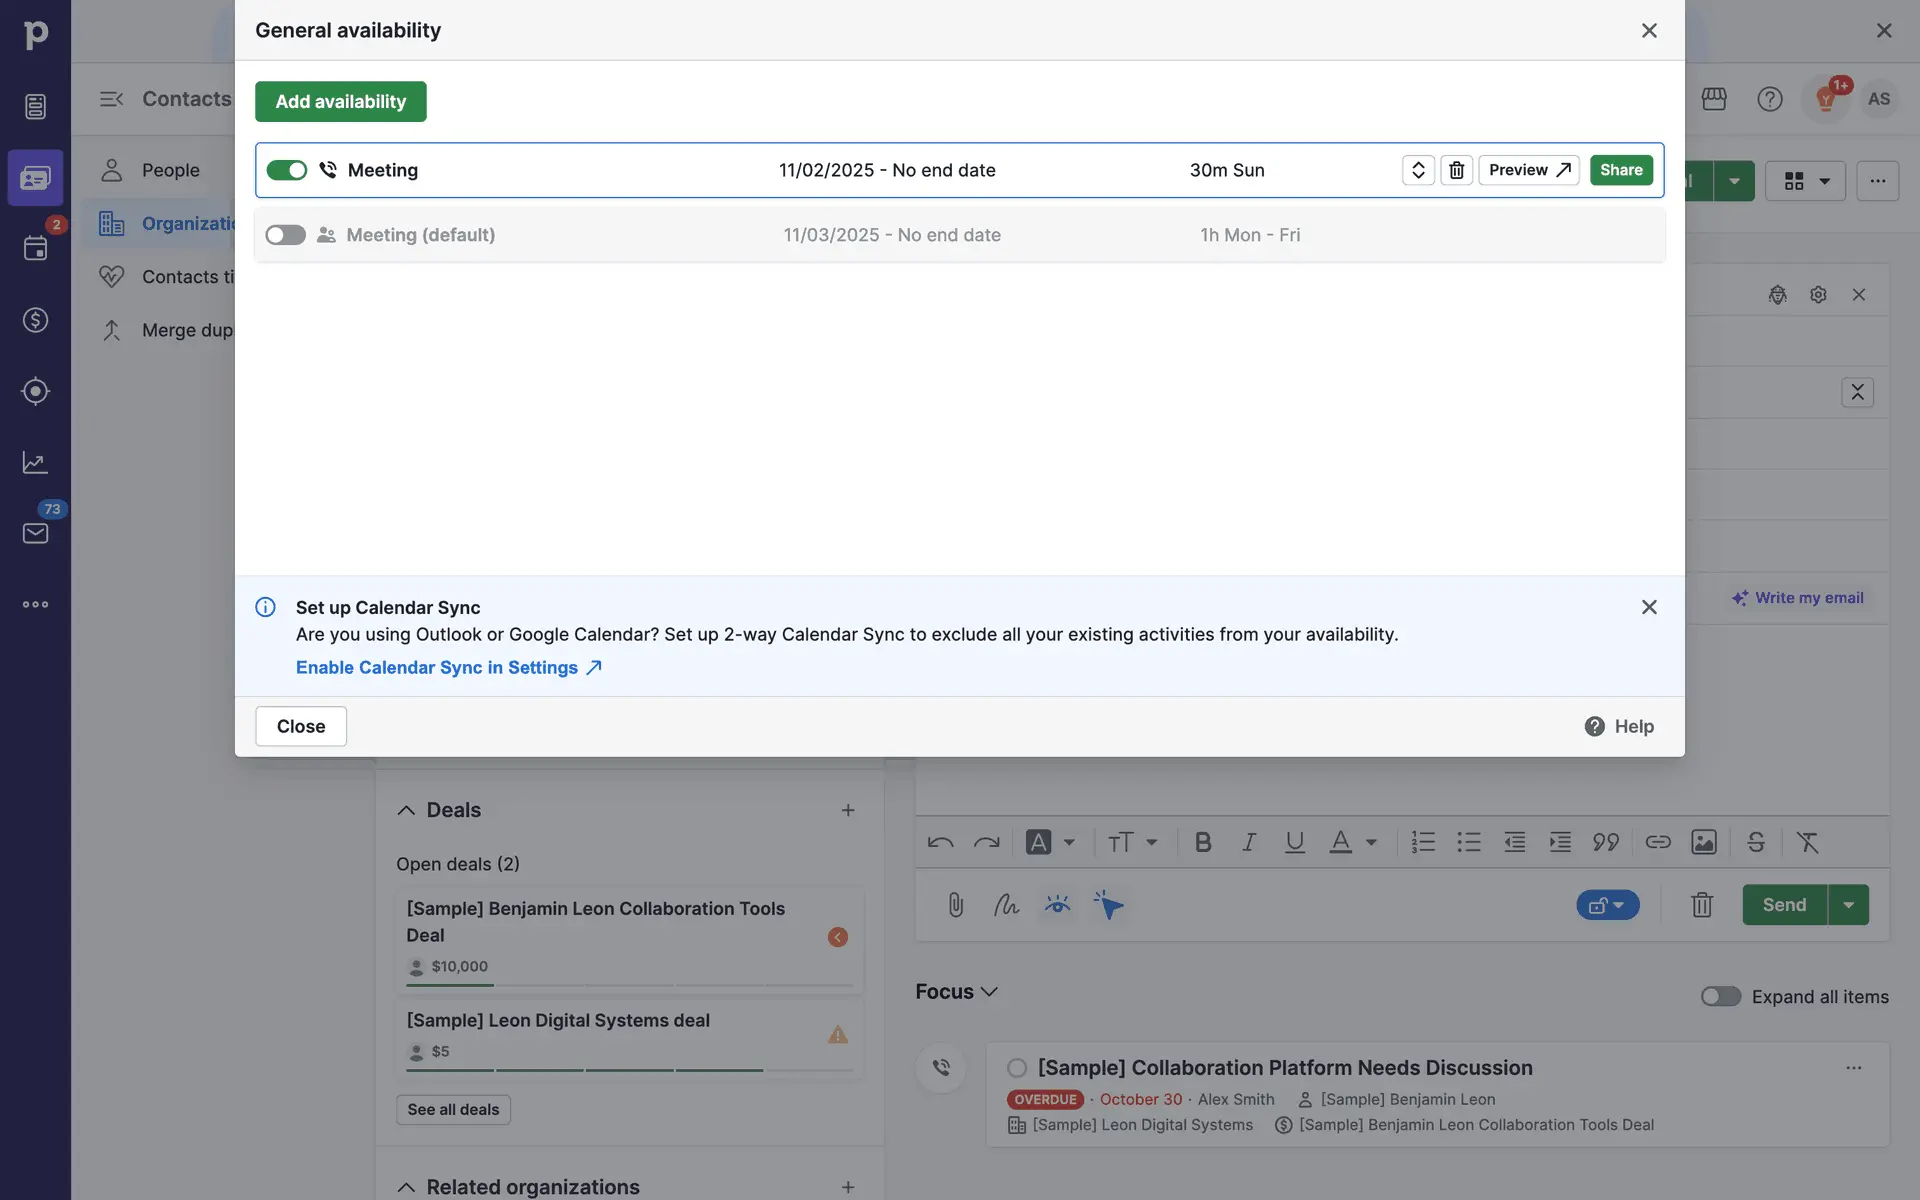Disable the Meeting availability toggle
The image size is (1920, 1200).
point(286,170)
